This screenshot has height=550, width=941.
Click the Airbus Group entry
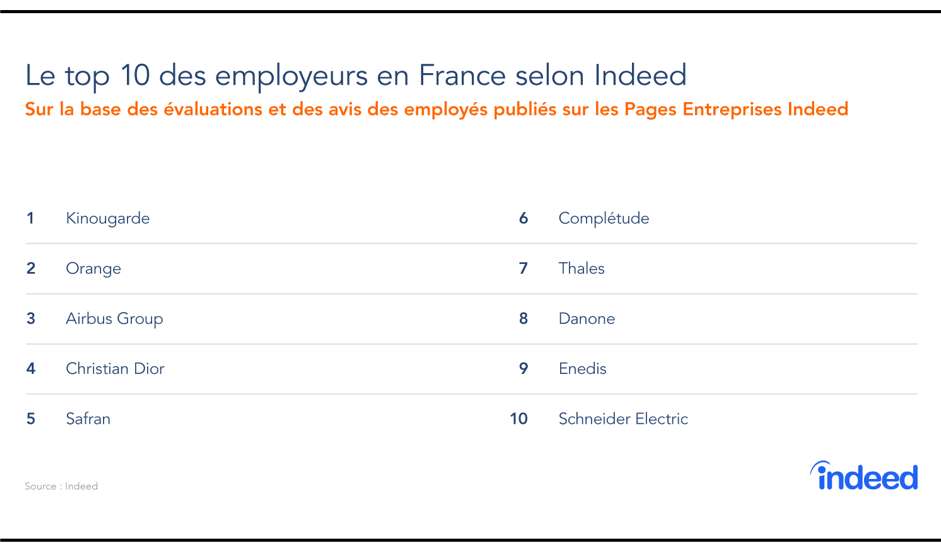pyautogui.click(x=115, y=319)
